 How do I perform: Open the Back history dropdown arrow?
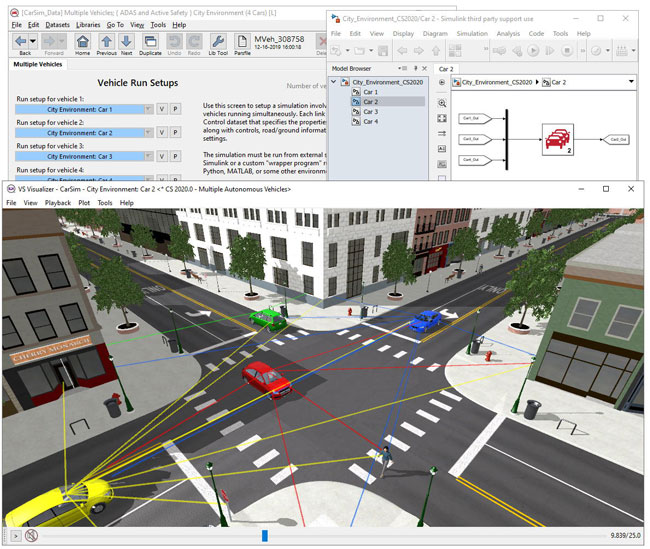[33, 41]
